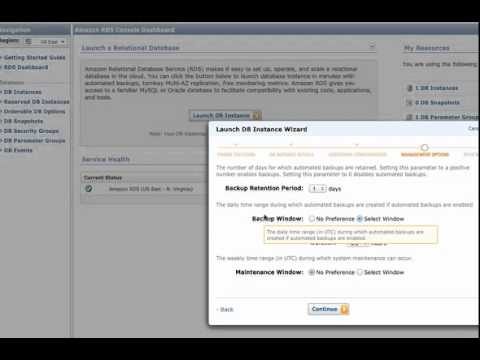This screenshot has height=360, width=480.
Task: Open DB Parameter Groups in the sidebar
Action: (34, 140)
